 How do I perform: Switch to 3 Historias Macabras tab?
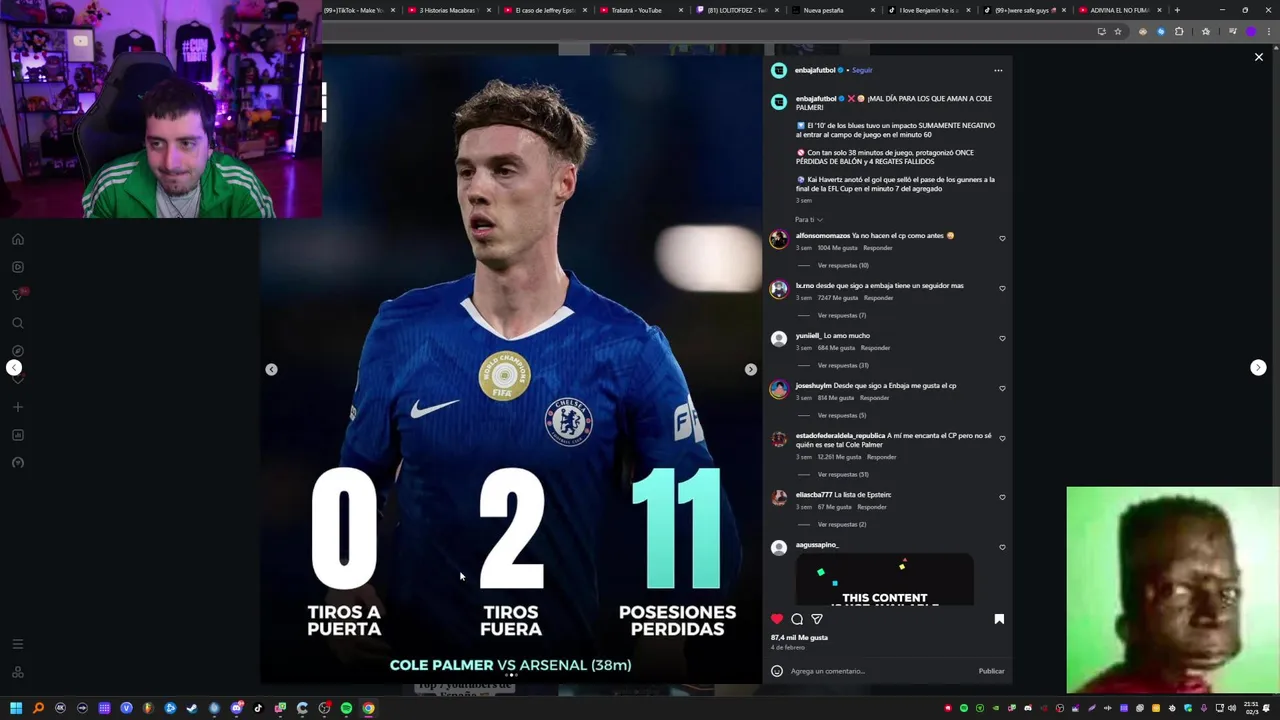point(449,10)
